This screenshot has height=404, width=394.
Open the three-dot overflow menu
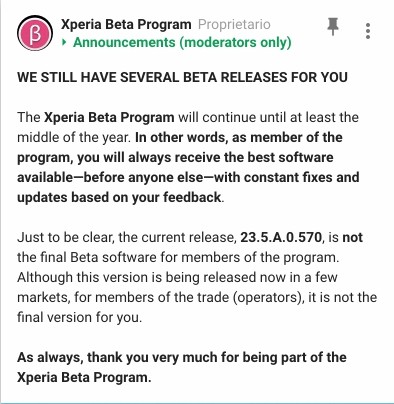368,31
